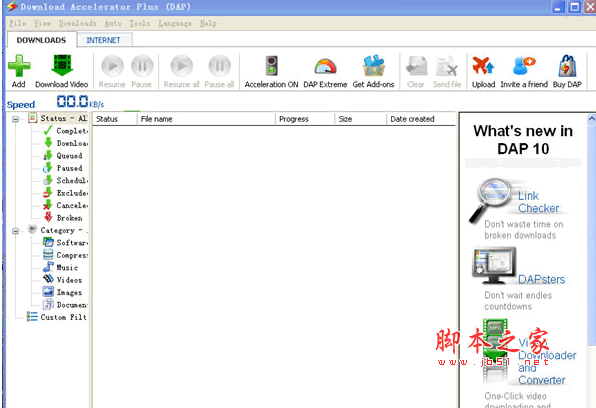Click the Upload airplane icon

point(483,65)
